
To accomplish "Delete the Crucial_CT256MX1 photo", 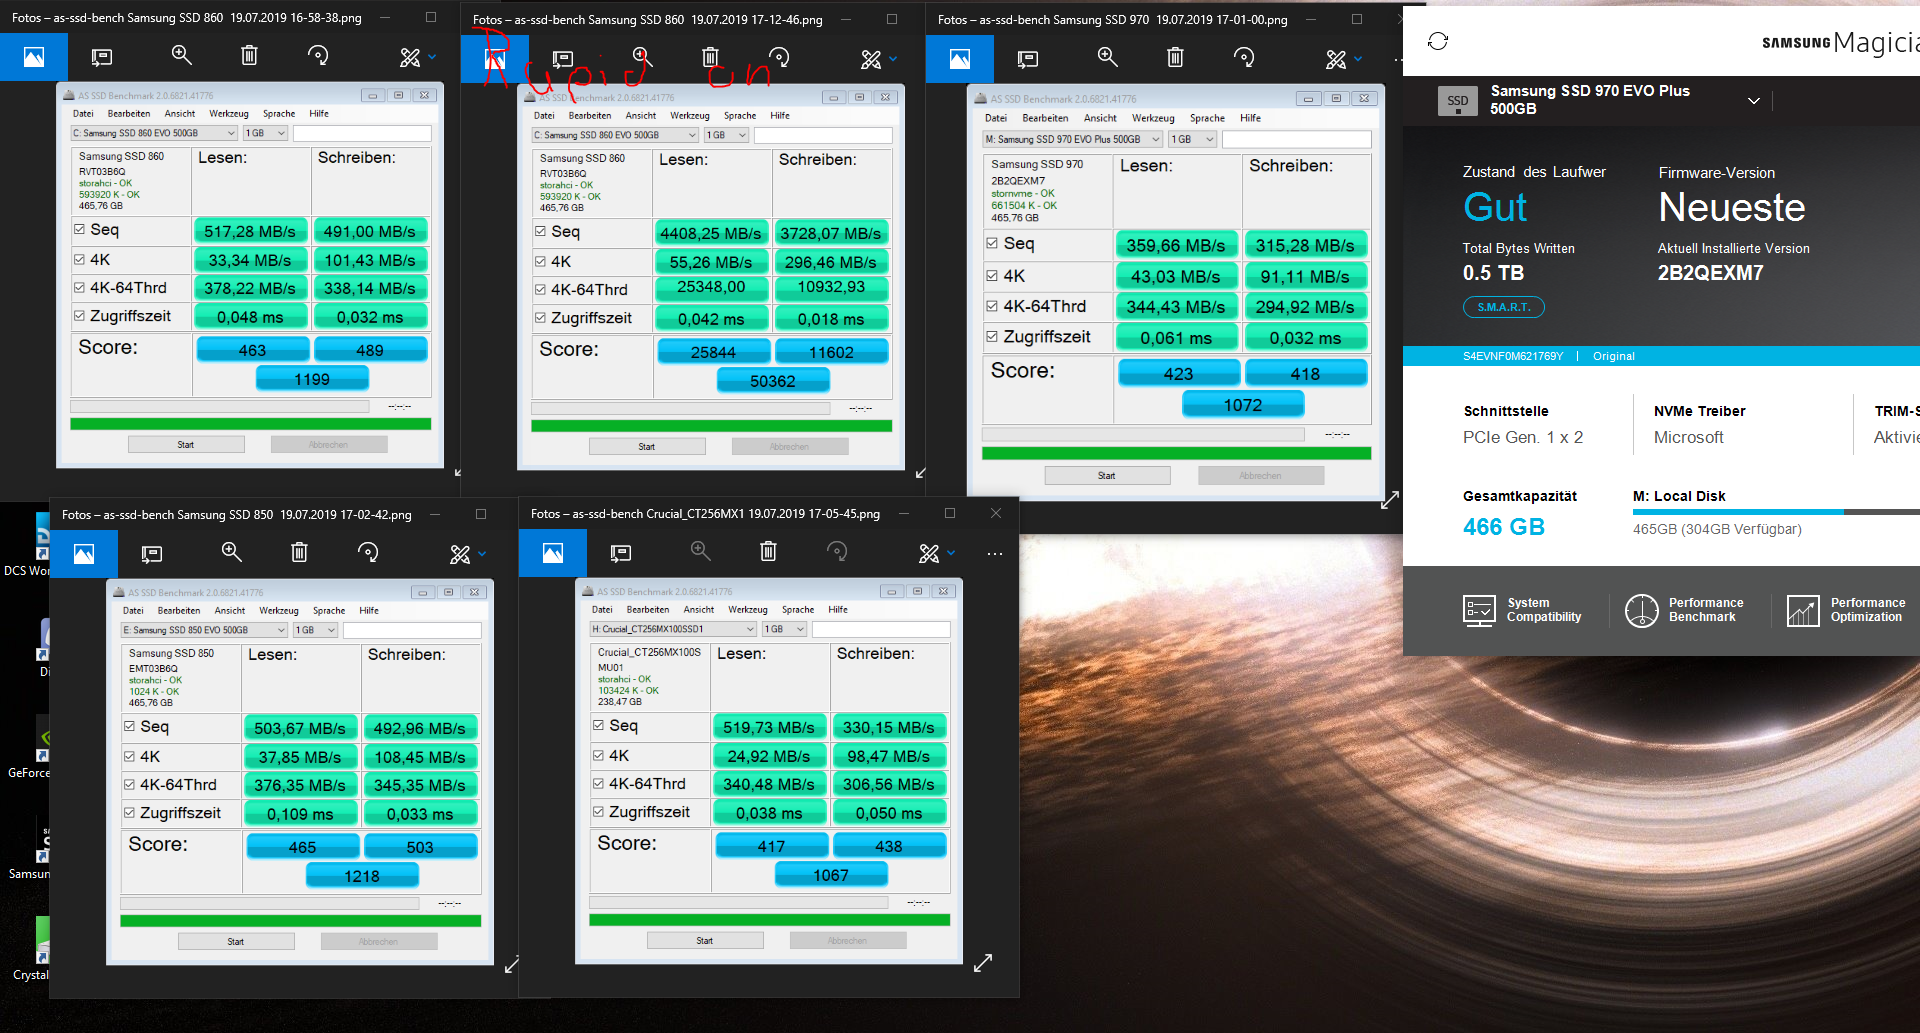I will pos(768,551).
